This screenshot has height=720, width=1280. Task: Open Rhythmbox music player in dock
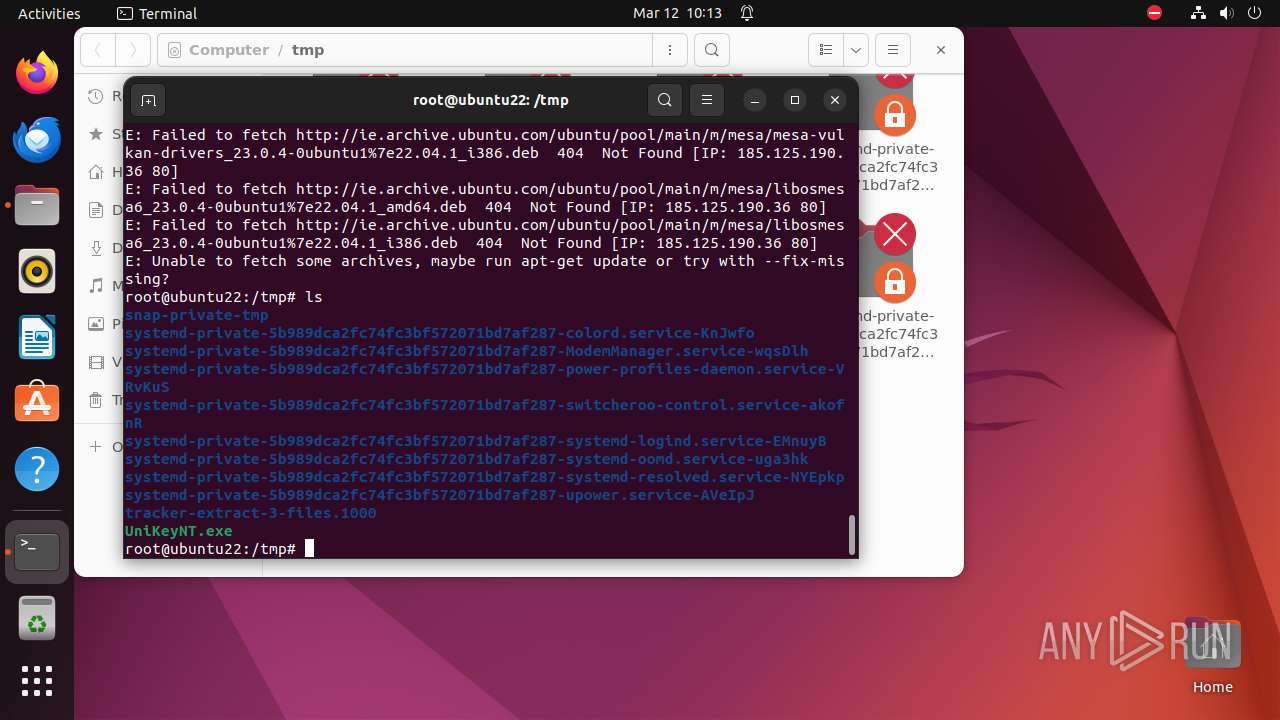tap(37, 271)
